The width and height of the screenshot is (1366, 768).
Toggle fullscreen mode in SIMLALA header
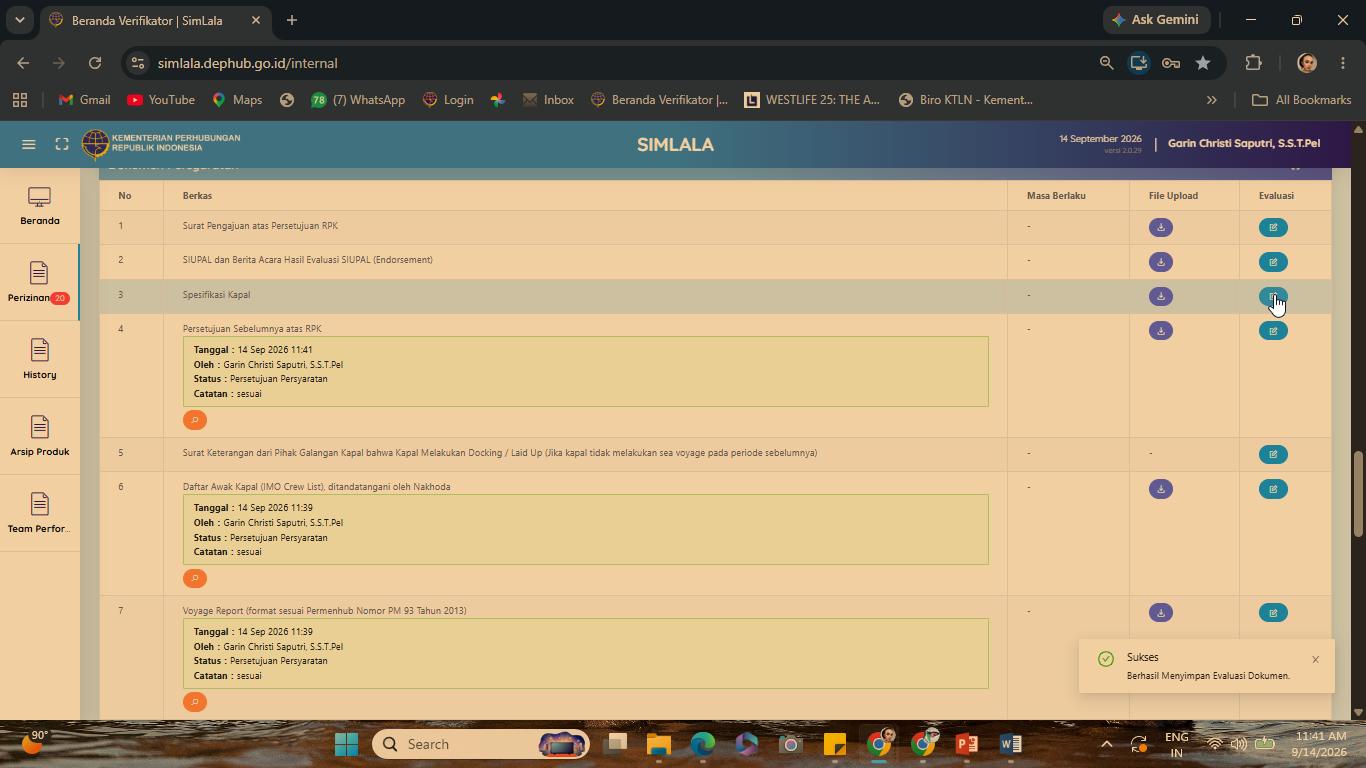coord(62,145)
